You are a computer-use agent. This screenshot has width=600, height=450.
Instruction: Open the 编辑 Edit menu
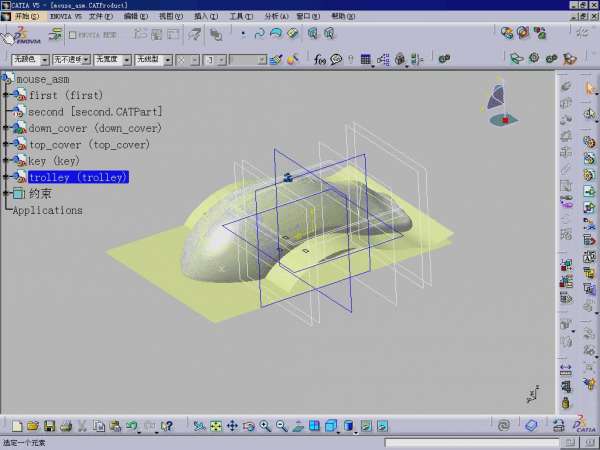coord(136,16)
